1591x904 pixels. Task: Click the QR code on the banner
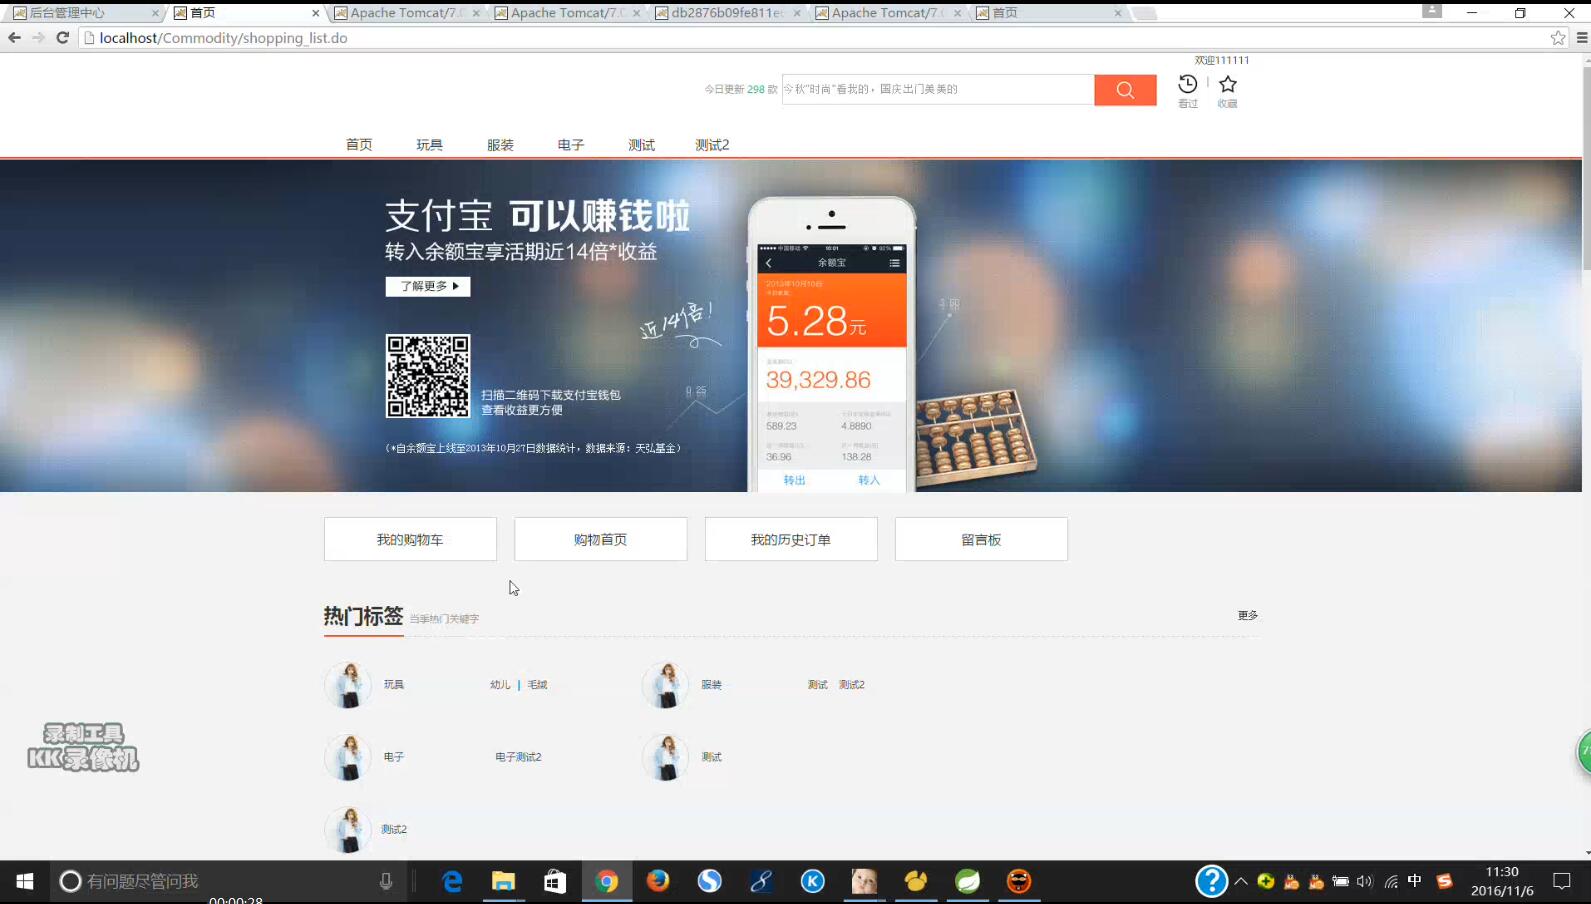tap(428, 376)
